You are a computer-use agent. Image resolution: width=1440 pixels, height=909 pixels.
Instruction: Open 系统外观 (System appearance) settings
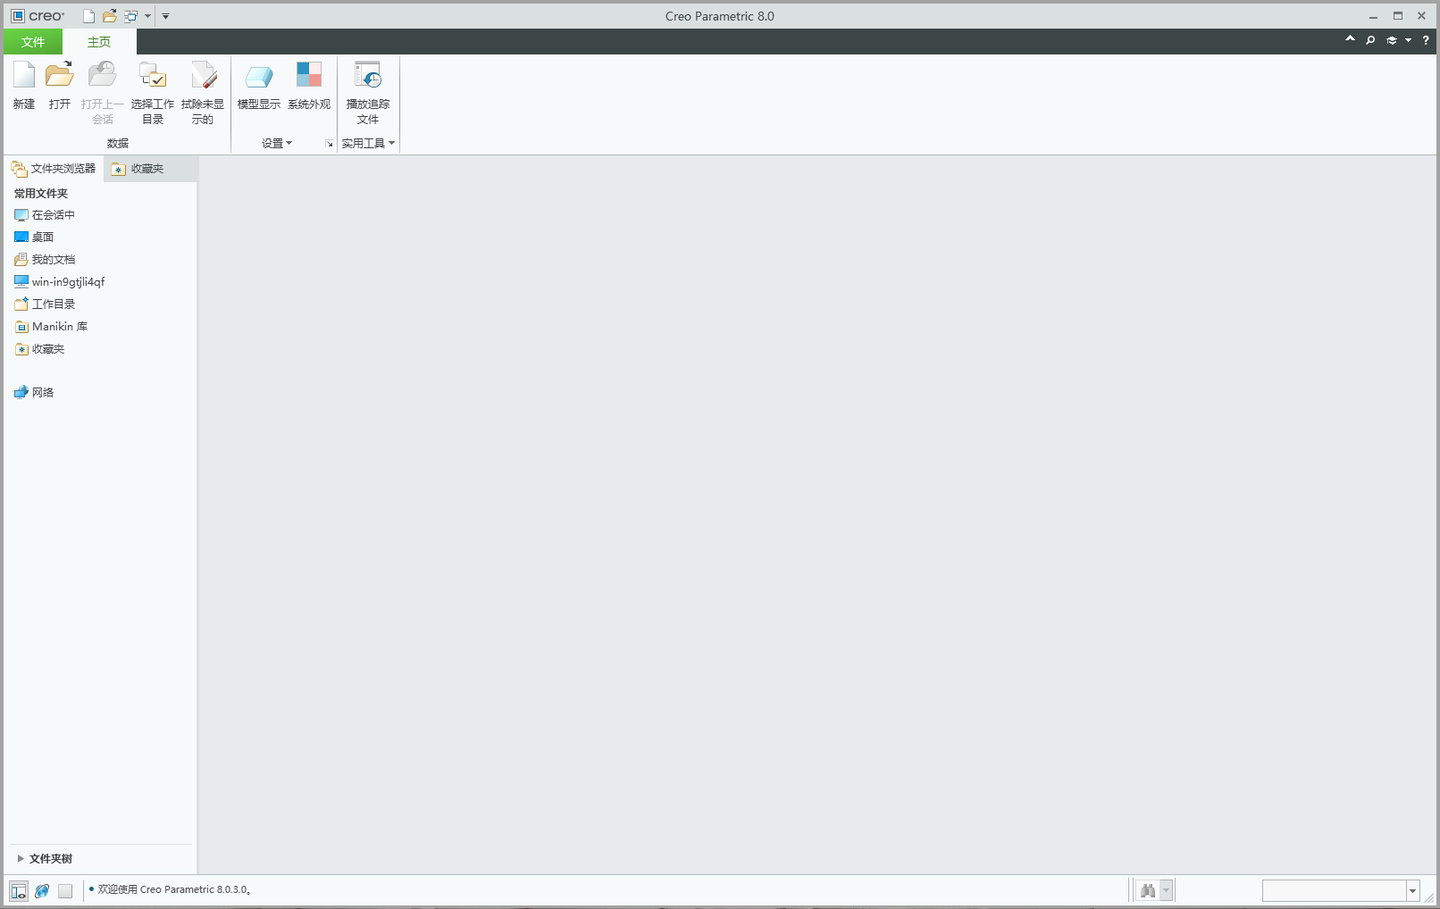pyautogui.click(x=309, y=85)
